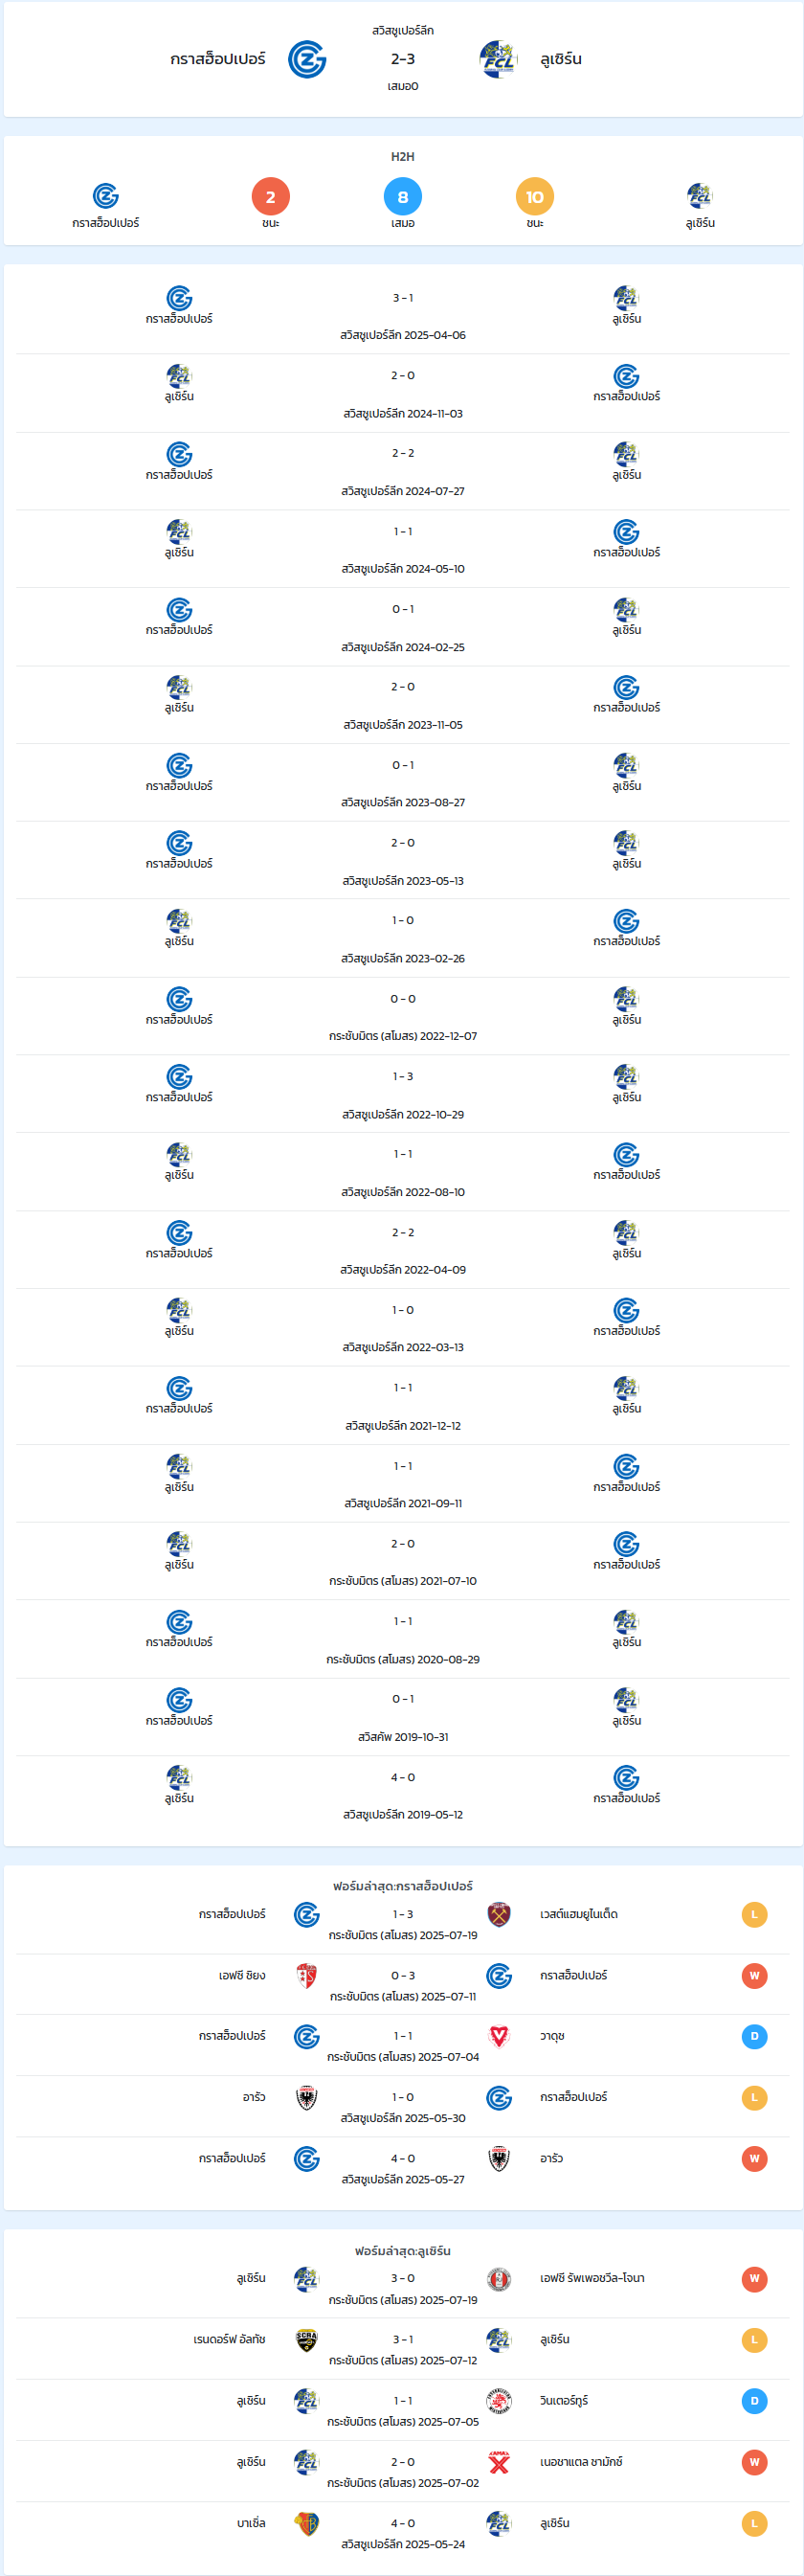Click the D badge on Winterthur match
Viewport: 804px width, 2576px height.
tap(755, 2401)
